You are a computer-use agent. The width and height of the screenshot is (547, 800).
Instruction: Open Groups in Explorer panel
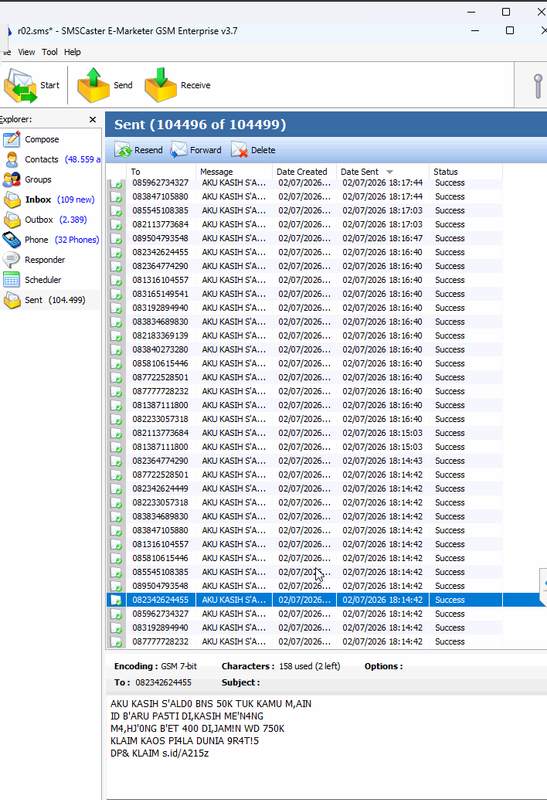tap(38, 180)
